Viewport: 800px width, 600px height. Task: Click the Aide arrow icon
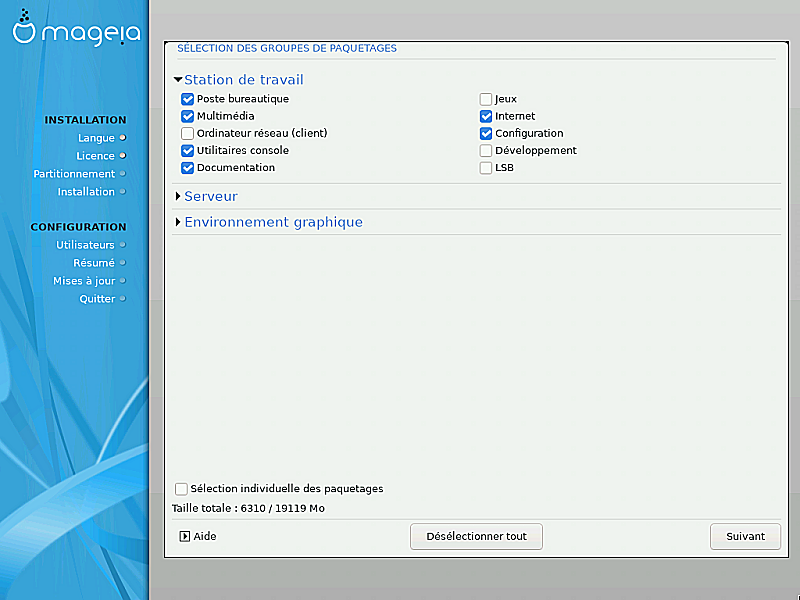click(185, 536)
